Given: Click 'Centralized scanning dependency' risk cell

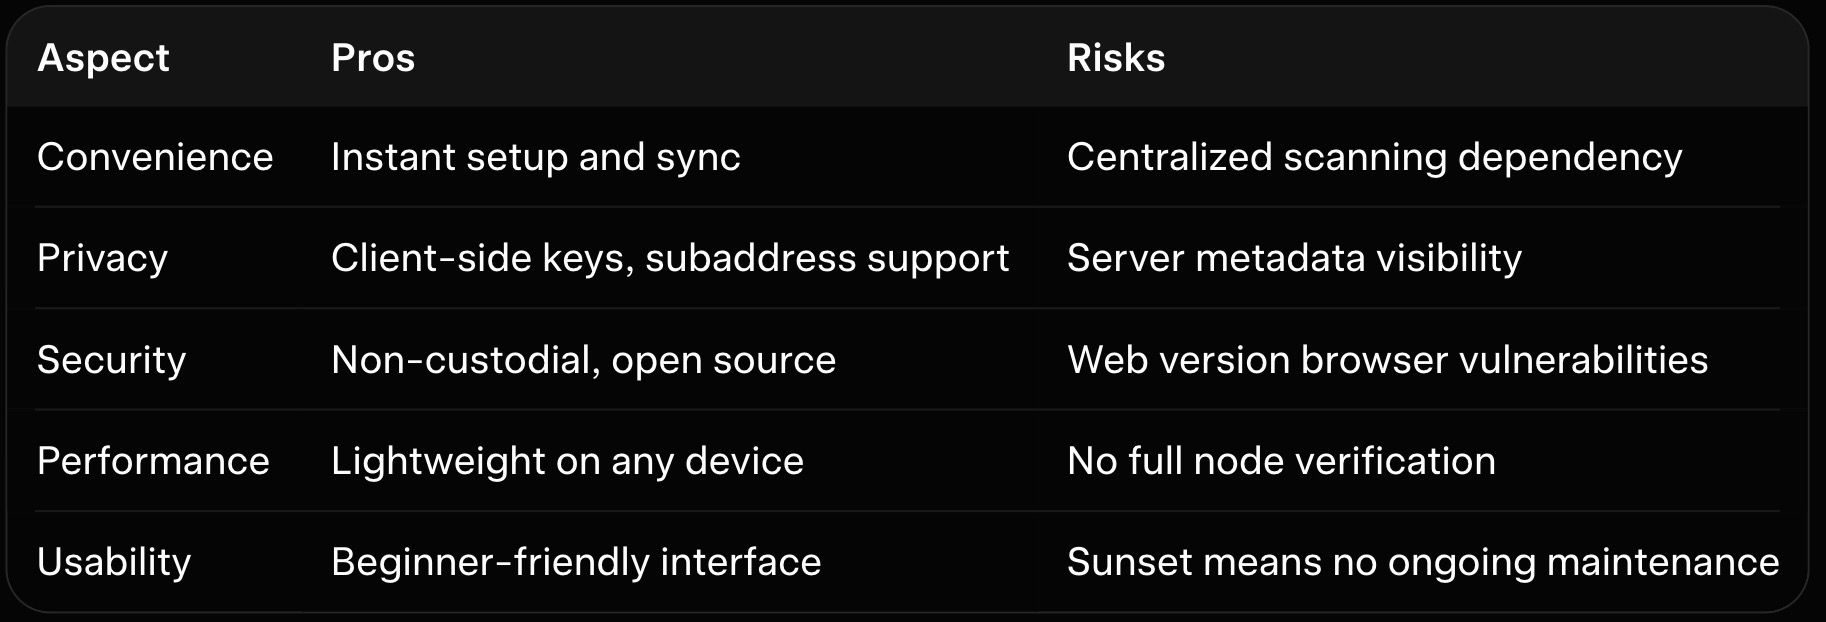Looking at the screenshot, I should (1374, 157).
